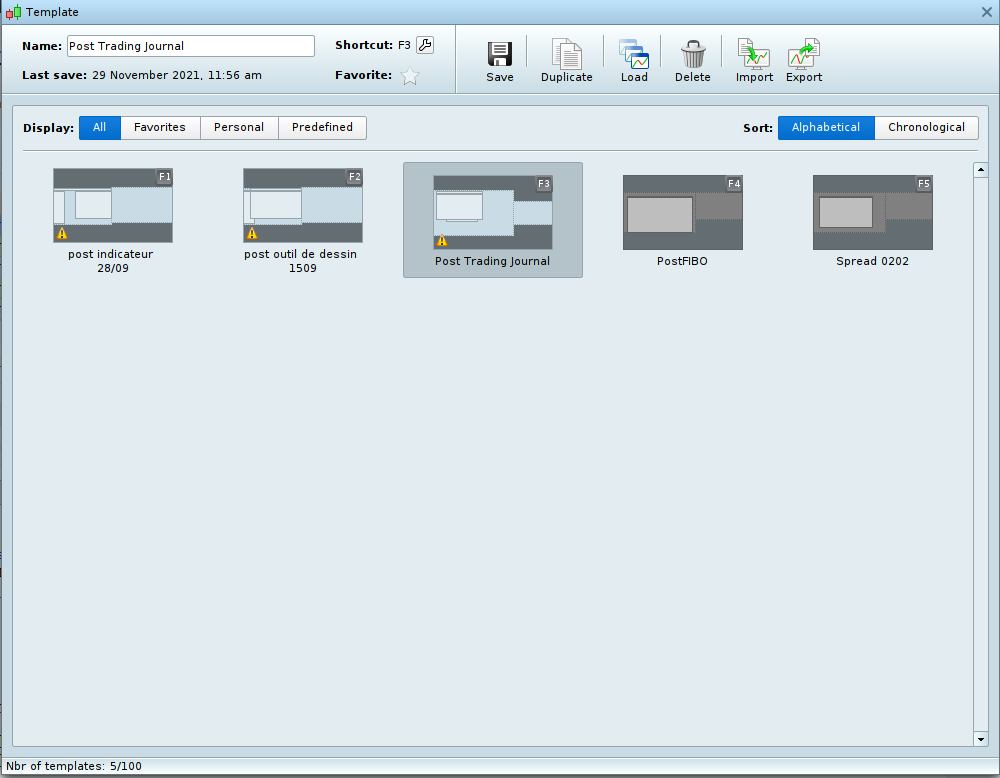Click the Save floppy disk icon
The image size is (1000, 778).
(x=499, y=55)
